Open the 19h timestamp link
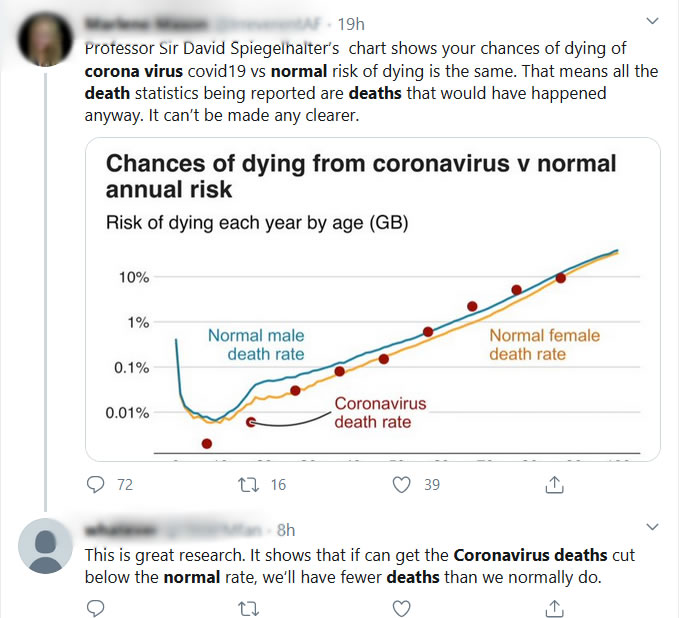The height and width of the screenshot is (618, 693). pos(350,22)
